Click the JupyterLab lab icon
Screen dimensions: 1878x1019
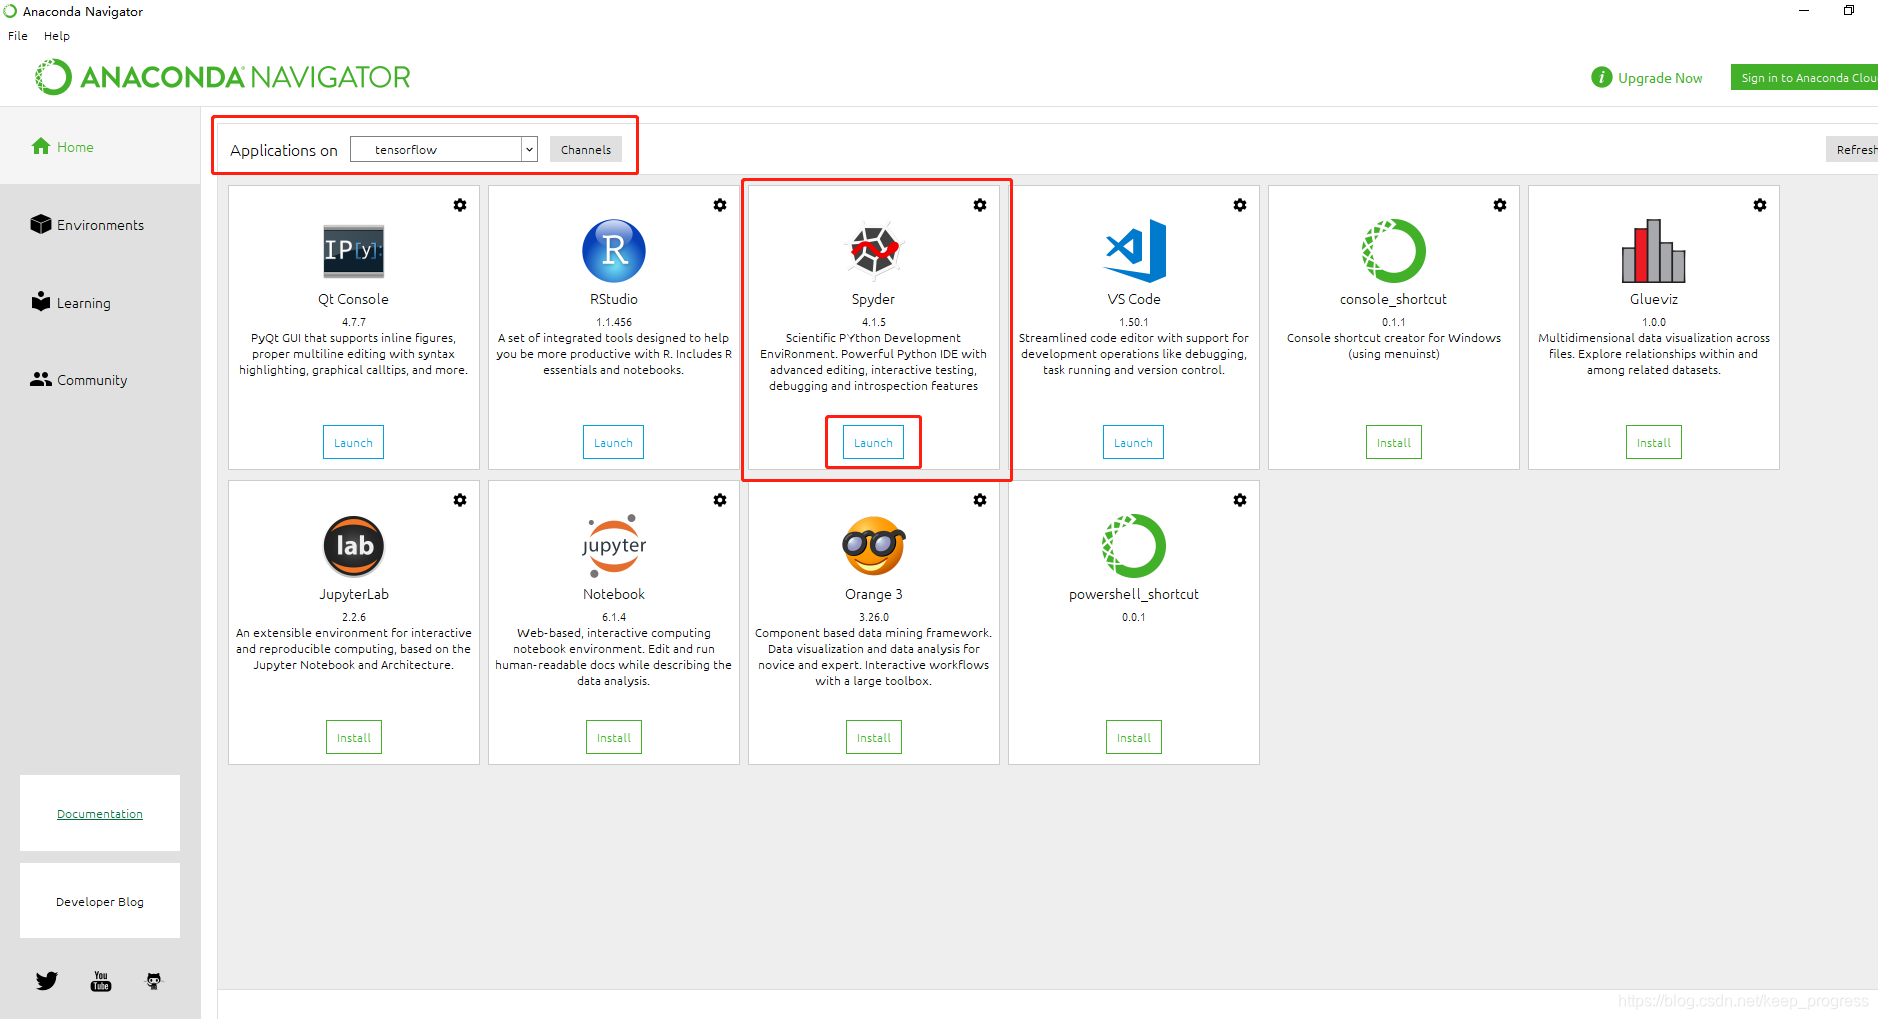tap(354, 546)
